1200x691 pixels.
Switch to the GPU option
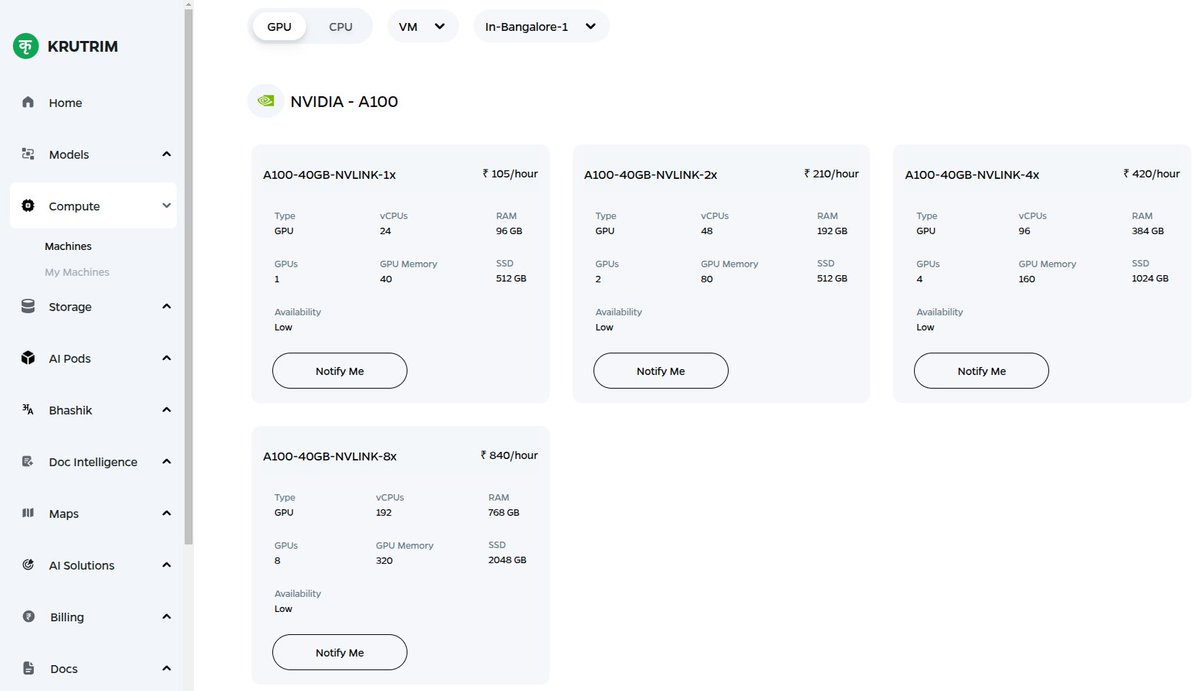click(279, 26)
